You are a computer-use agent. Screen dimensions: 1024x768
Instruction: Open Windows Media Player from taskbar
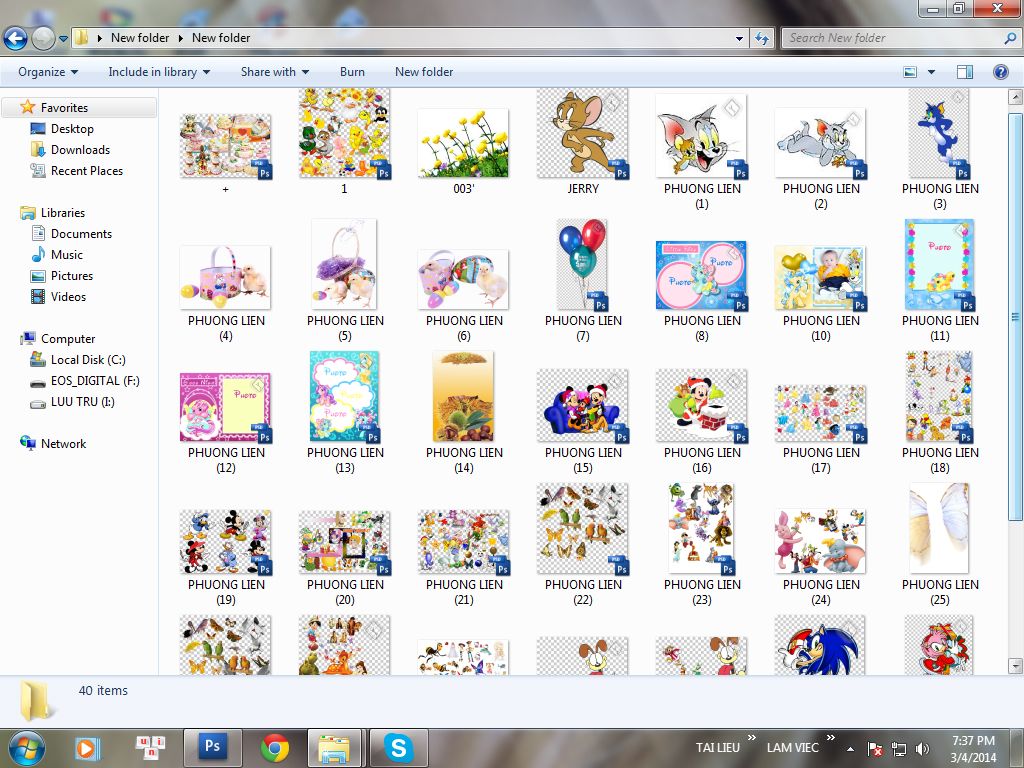[87, 748]
